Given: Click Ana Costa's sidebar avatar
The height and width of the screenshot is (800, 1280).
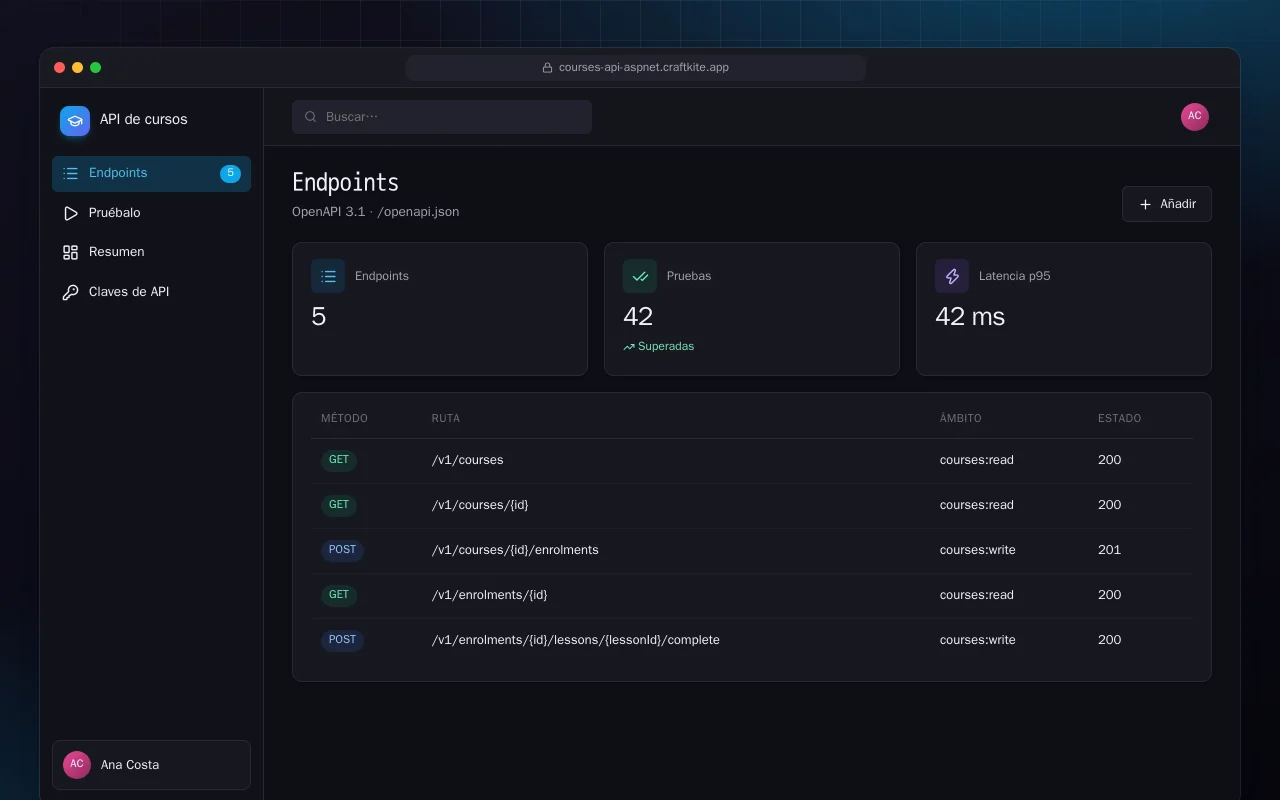Looking at the screenshot, I should [x=77, y=765].
